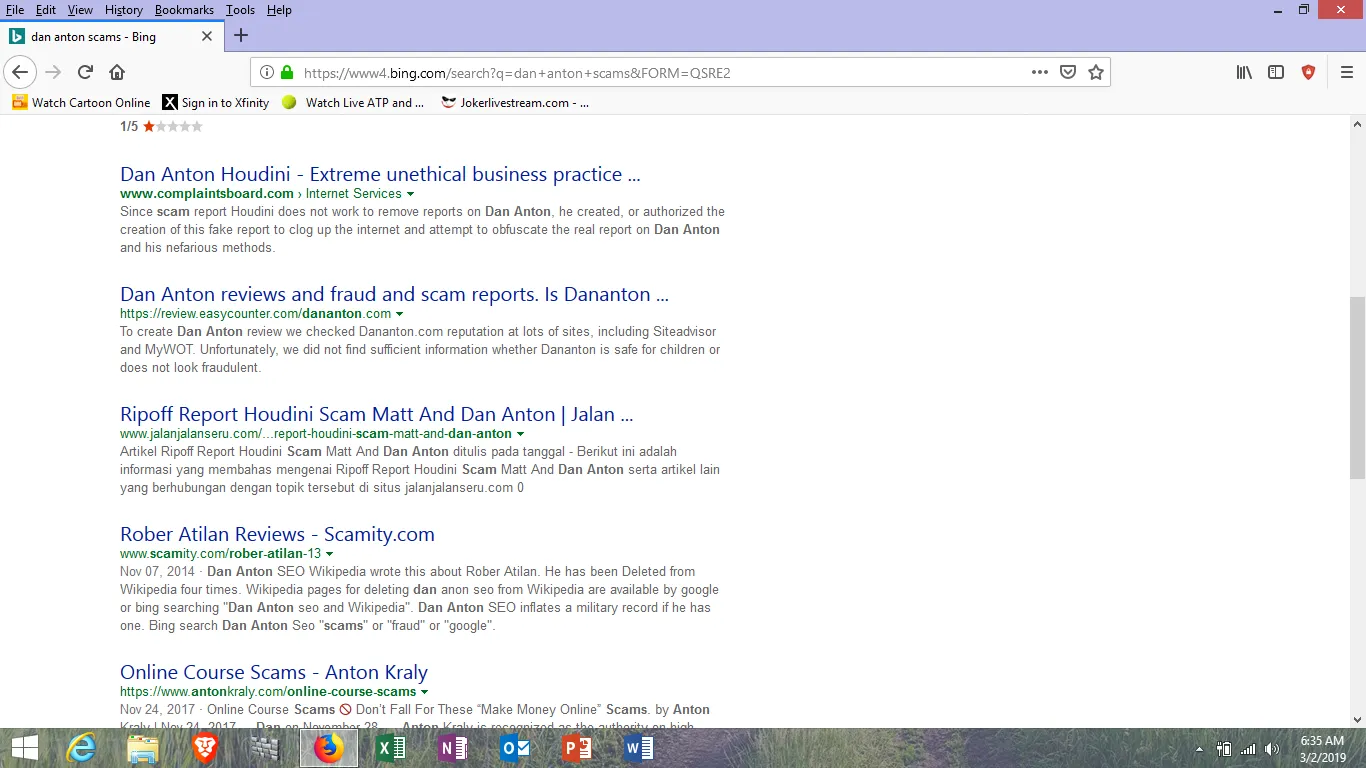
Task: Click the green secure padlock icon
Action: click(x=287, y=72)
